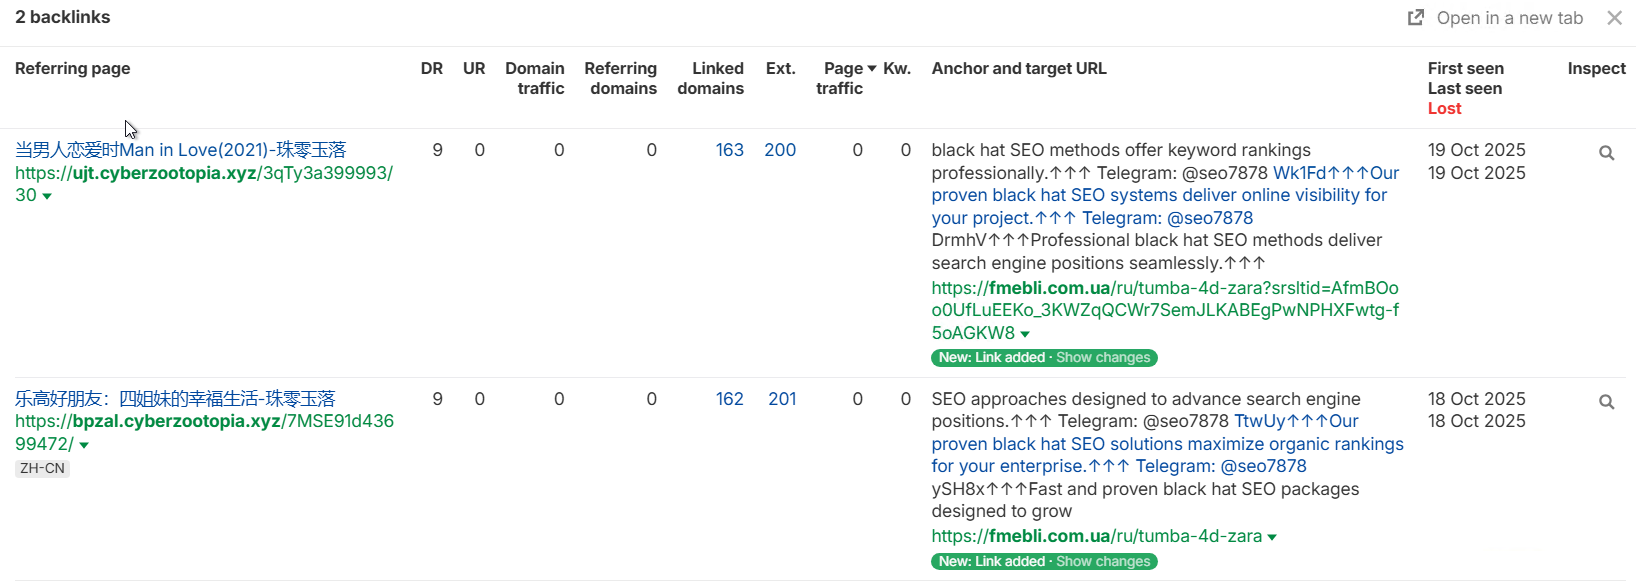Image resolution: width=1636 pixels, height=585 pixels.
Task: Click linked domains value 162
Action: click(729, 399)
